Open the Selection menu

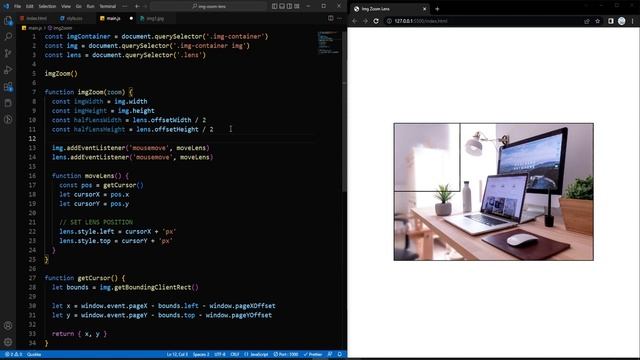(47, 6)
